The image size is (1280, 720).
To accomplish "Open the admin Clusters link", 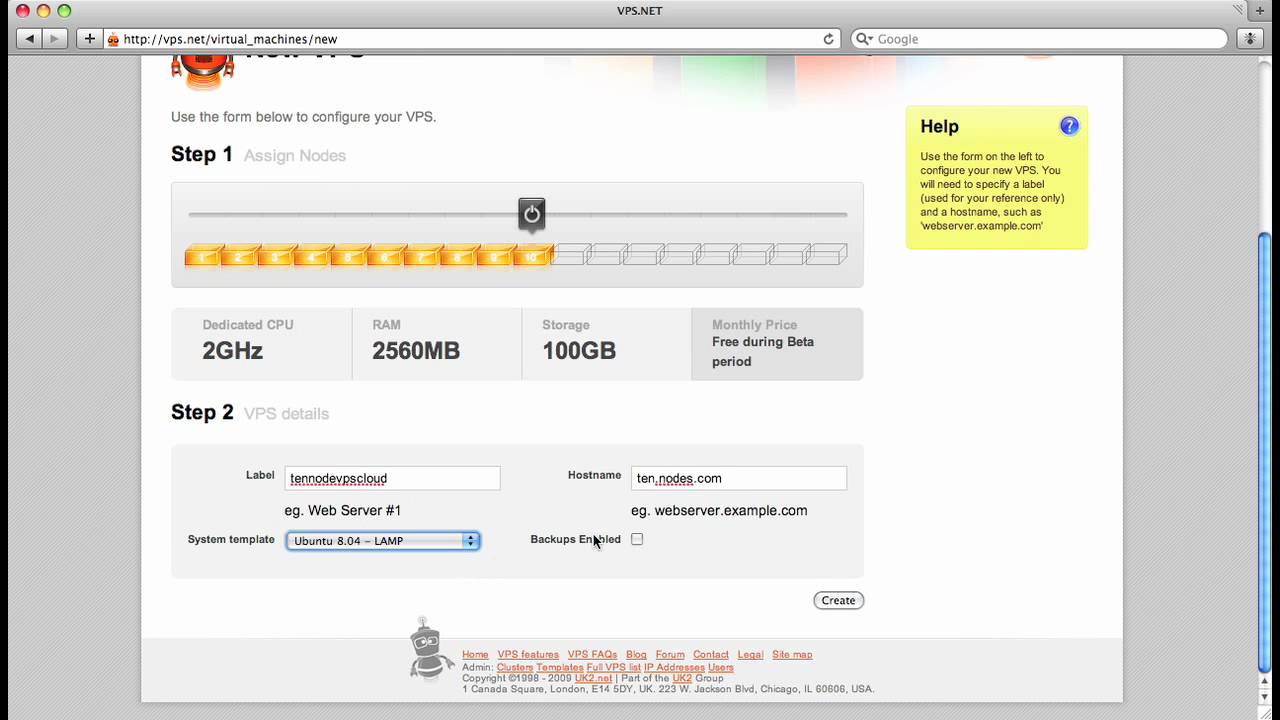I will coord(515,667).
